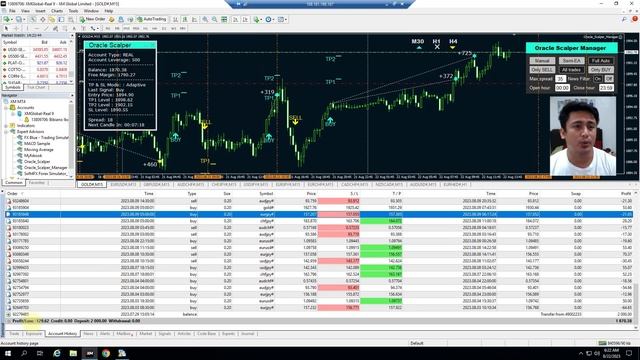Expand the Indicators tree node
Viewport: 640px width, 360px height.
tap(7, 126)
